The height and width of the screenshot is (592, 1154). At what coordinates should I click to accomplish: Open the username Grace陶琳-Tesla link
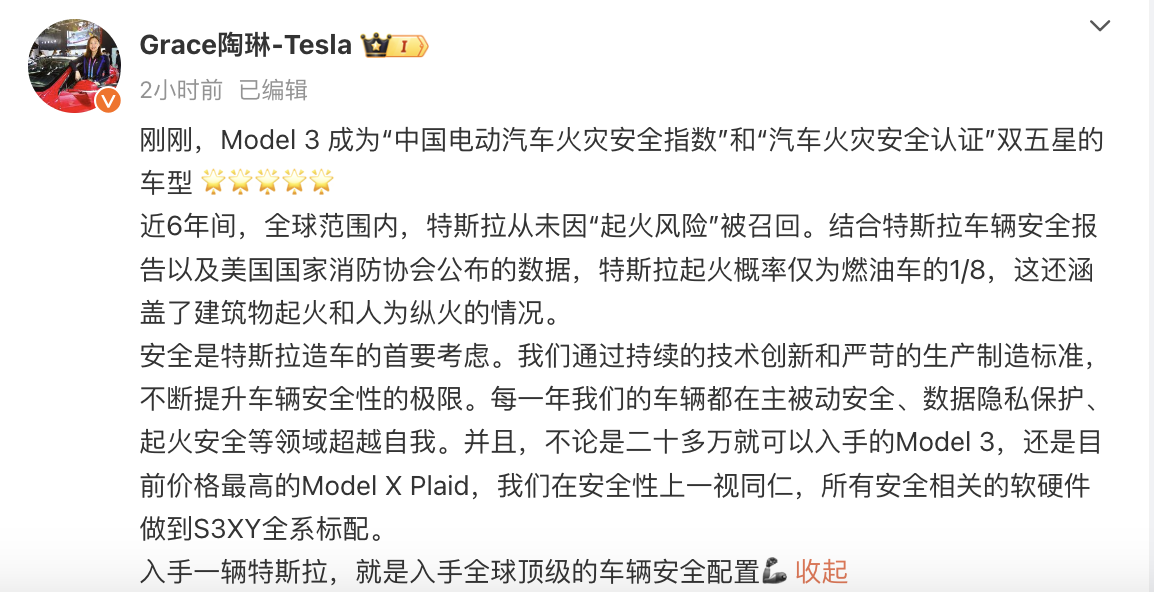246,46
